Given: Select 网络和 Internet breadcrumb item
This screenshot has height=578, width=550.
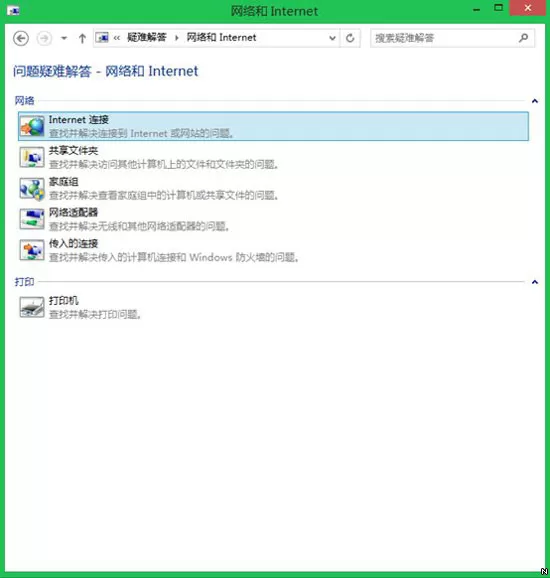Looking at the screenshot, I should click(221, 37).
